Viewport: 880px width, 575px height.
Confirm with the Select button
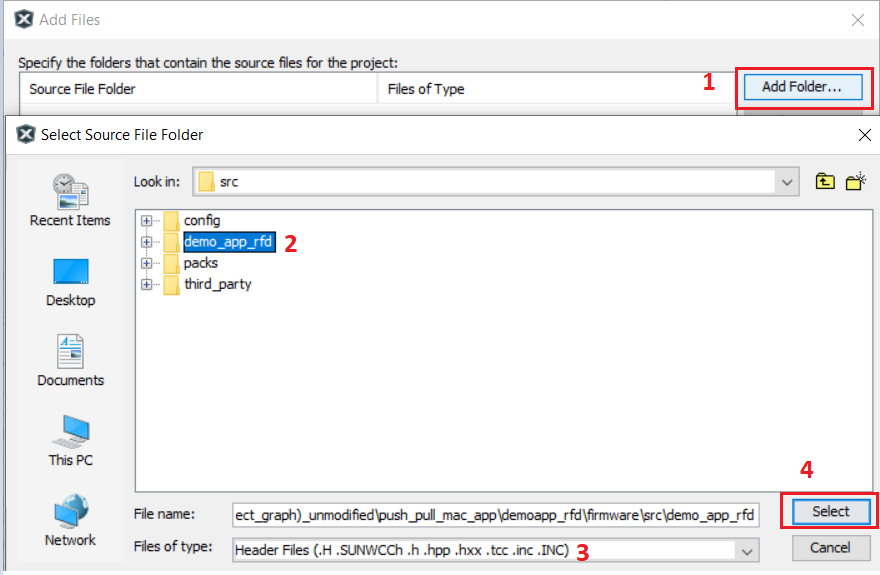tap(831, 512)
